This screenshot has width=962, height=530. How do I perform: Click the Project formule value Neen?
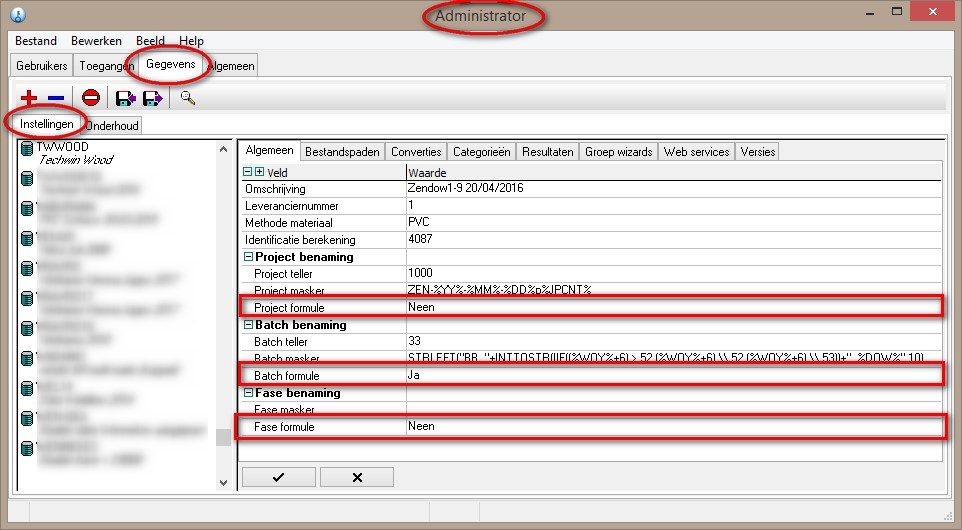421,307
